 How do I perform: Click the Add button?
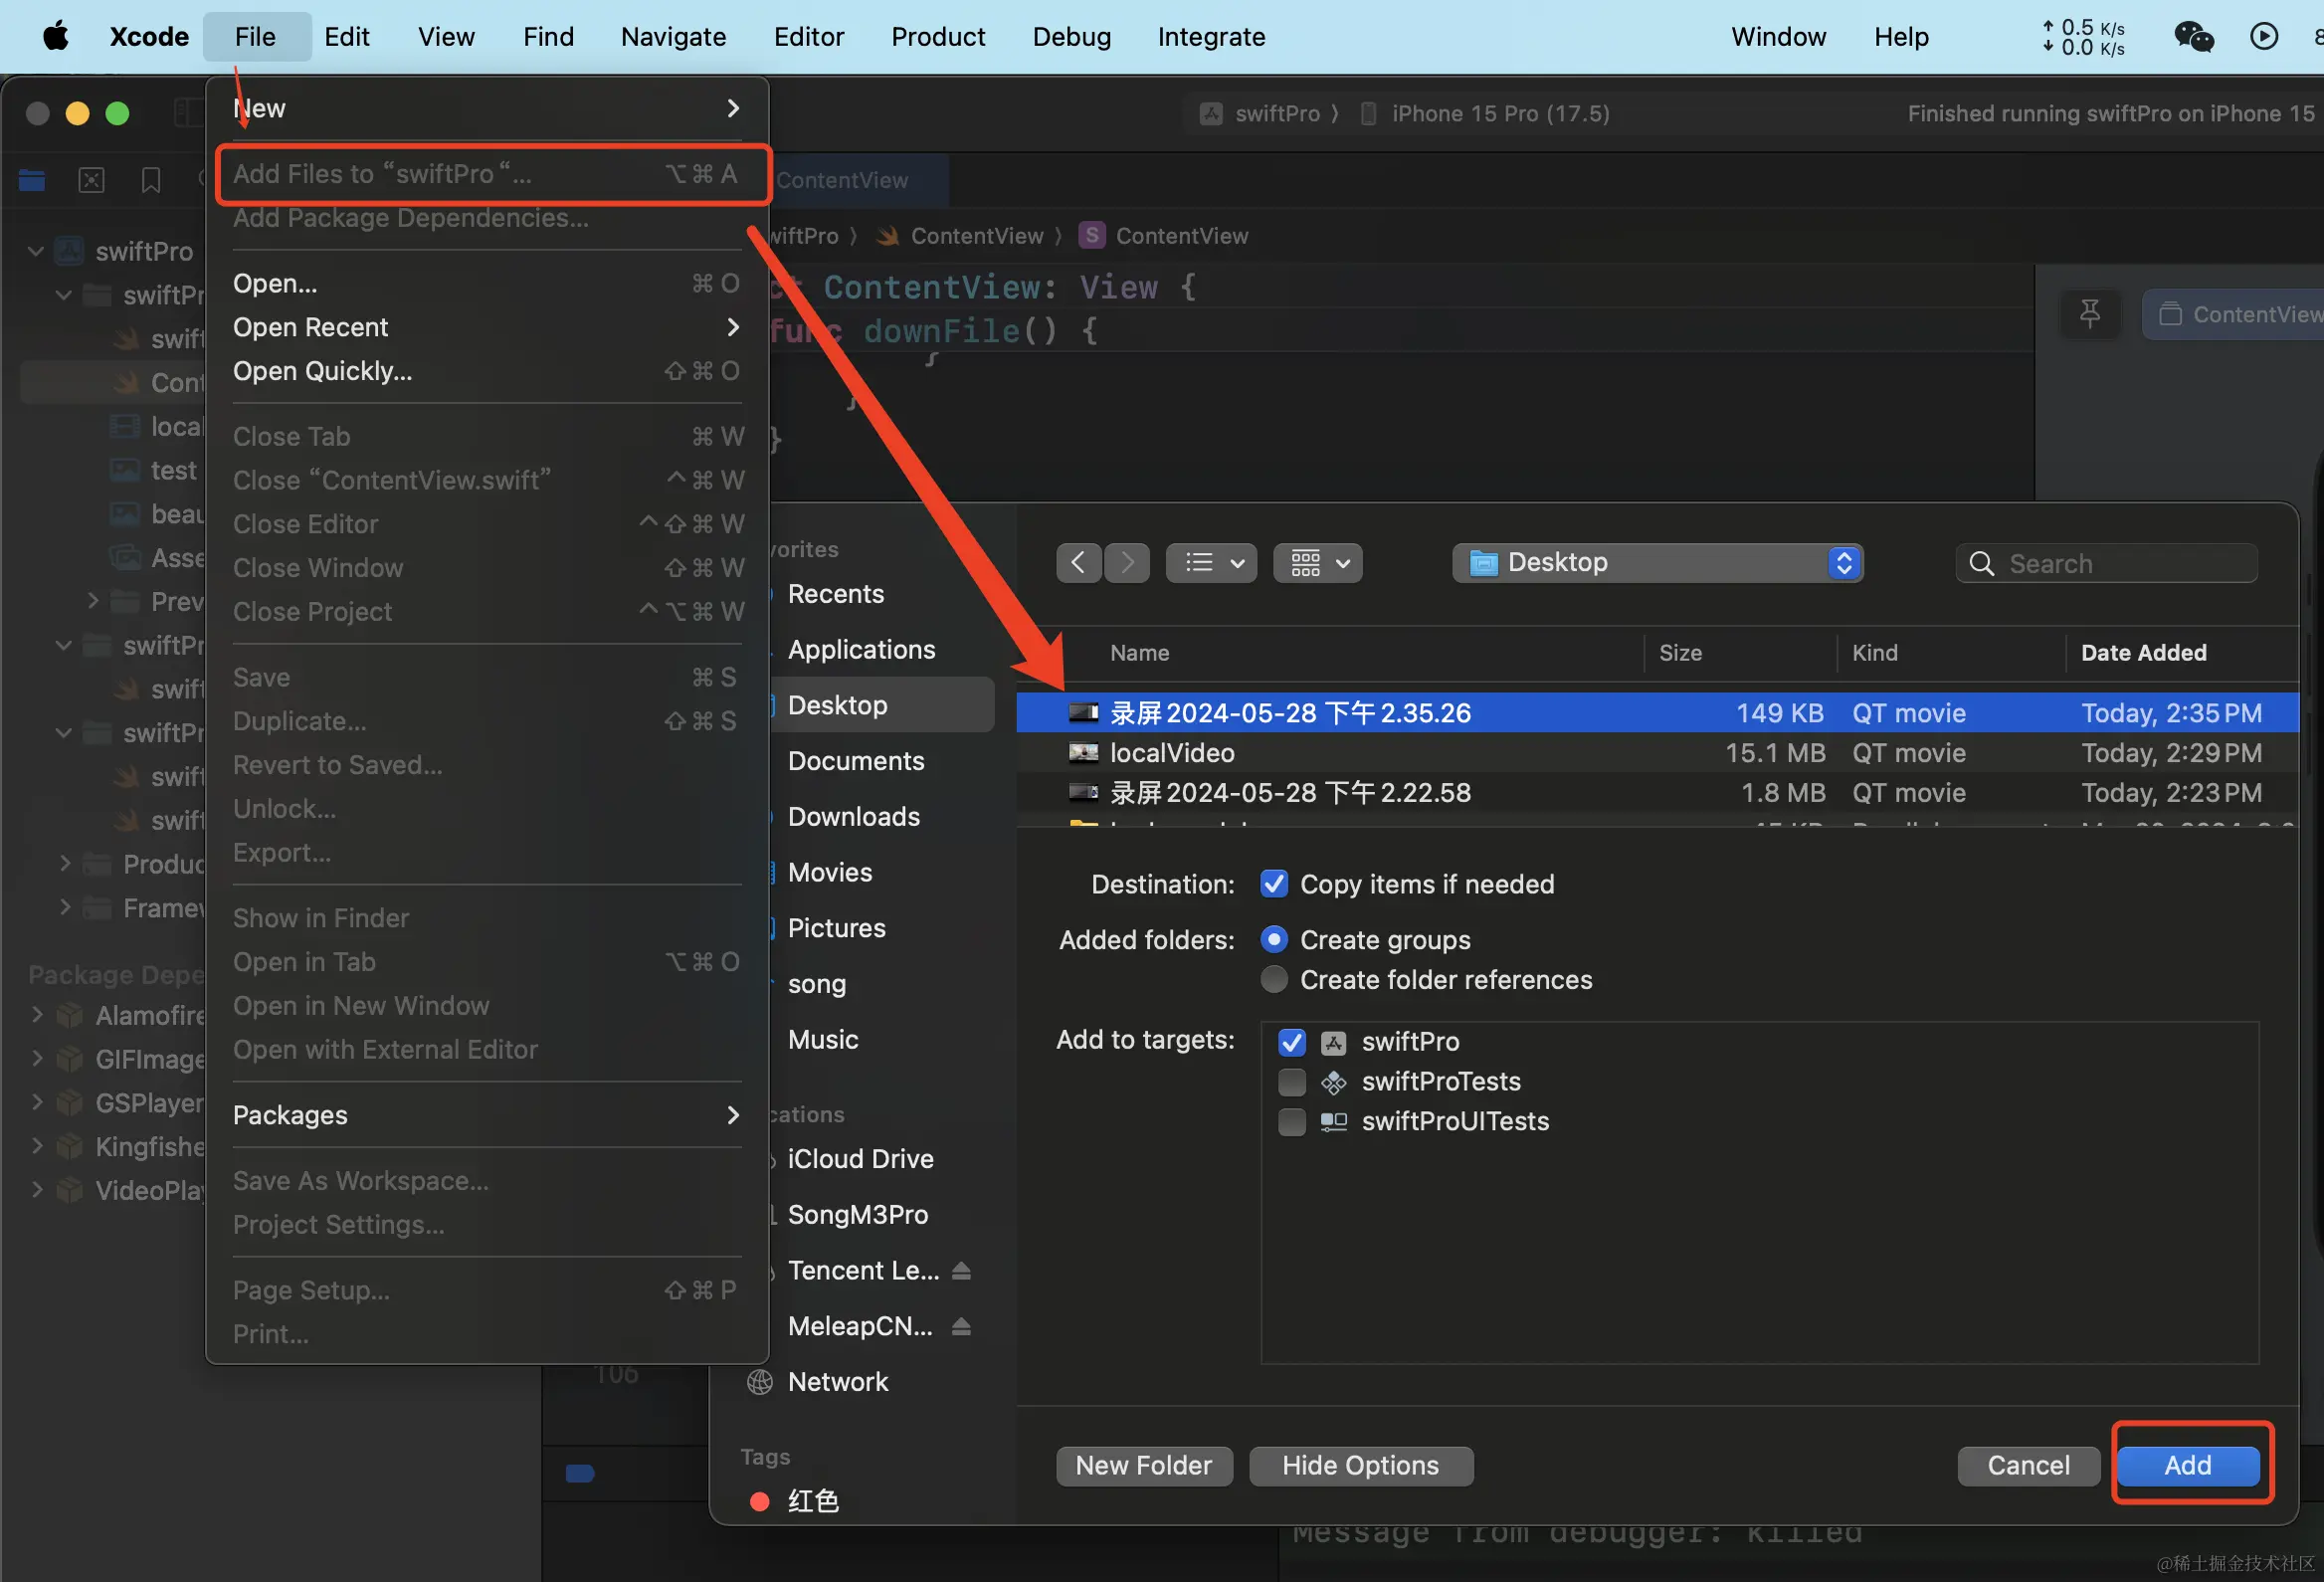2187,1465
